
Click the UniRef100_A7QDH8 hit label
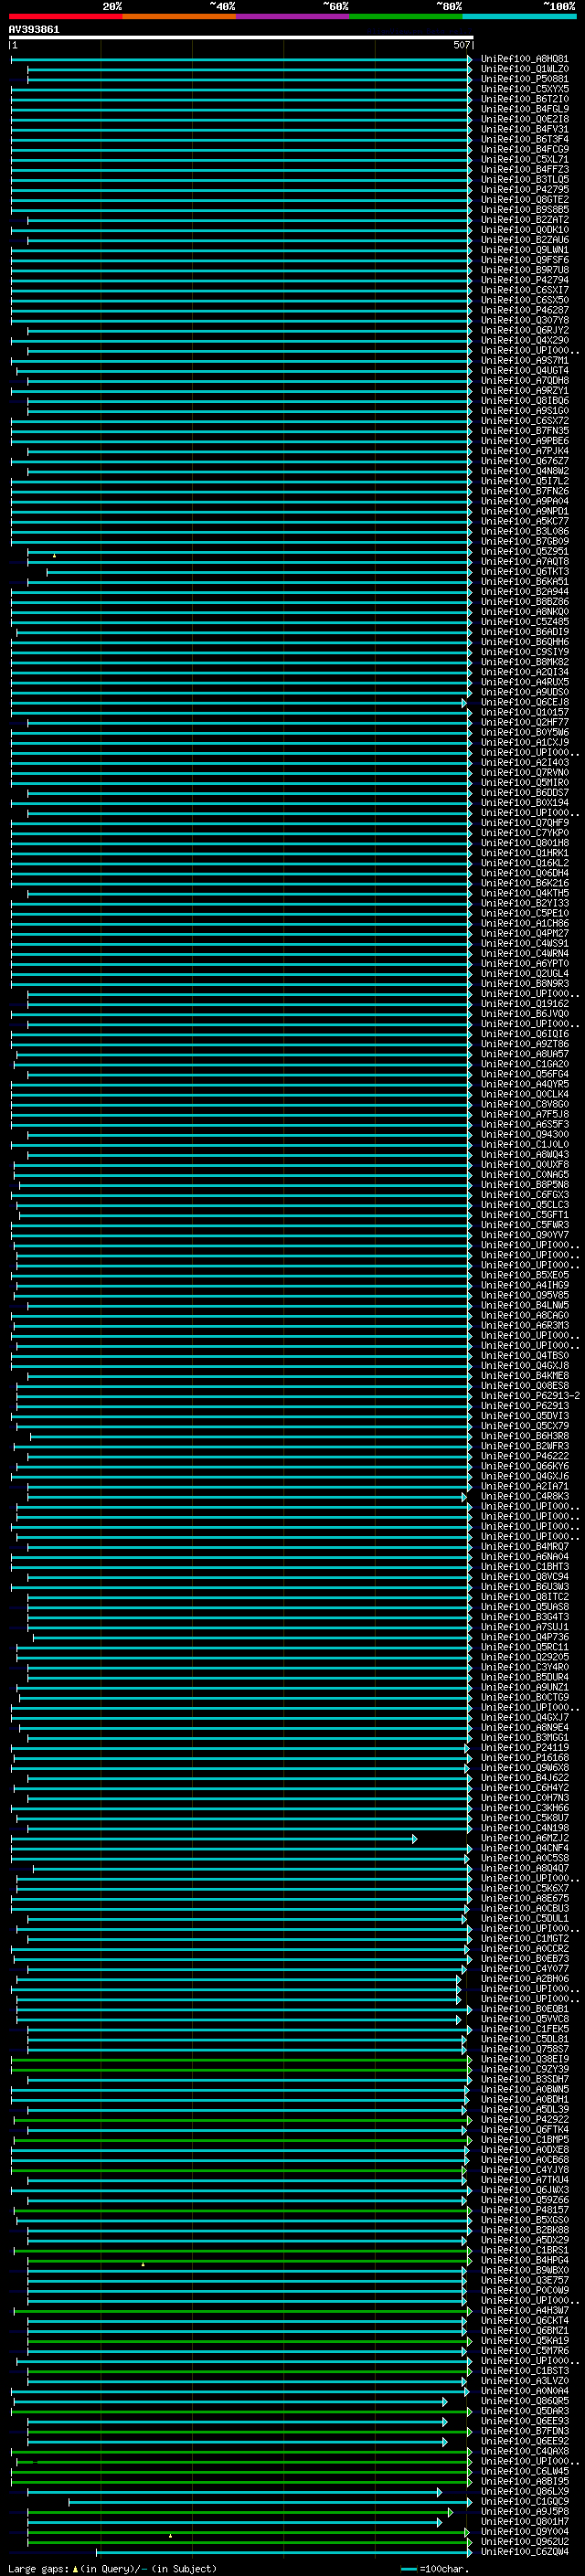525,381
